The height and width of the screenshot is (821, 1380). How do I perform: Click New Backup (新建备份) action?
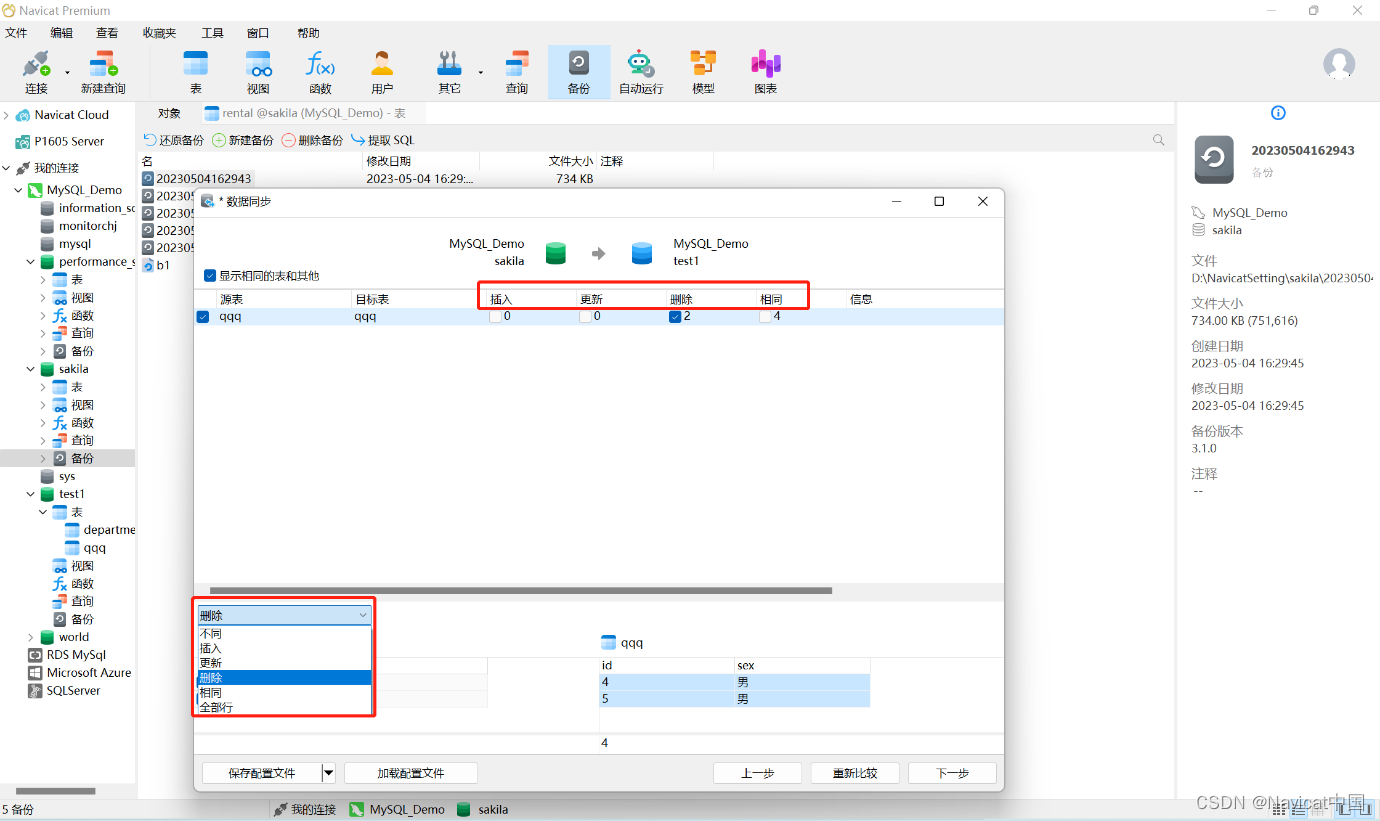243,140
